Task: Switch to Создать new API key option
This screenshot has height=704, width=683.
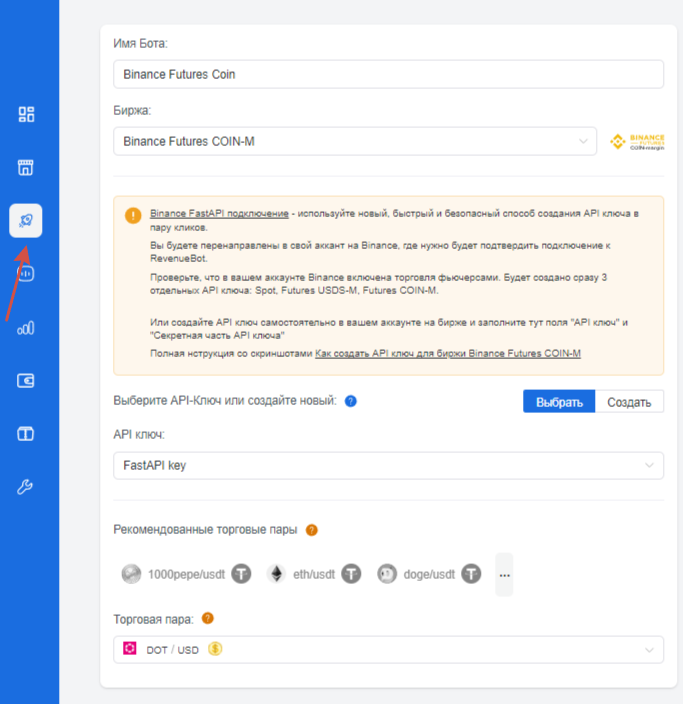Action: pos(629,401)
